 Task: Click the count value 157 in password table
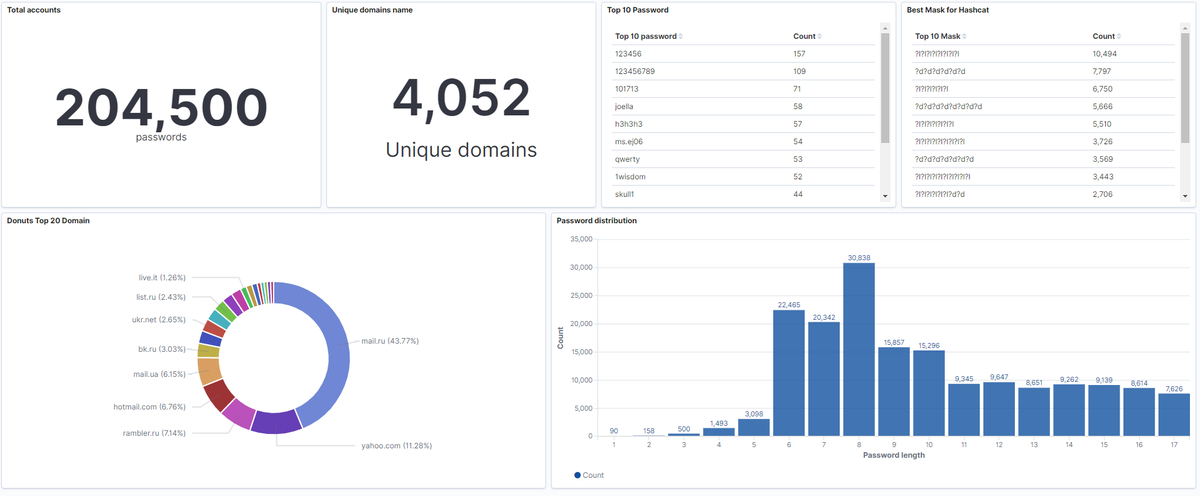coord(799,53)
